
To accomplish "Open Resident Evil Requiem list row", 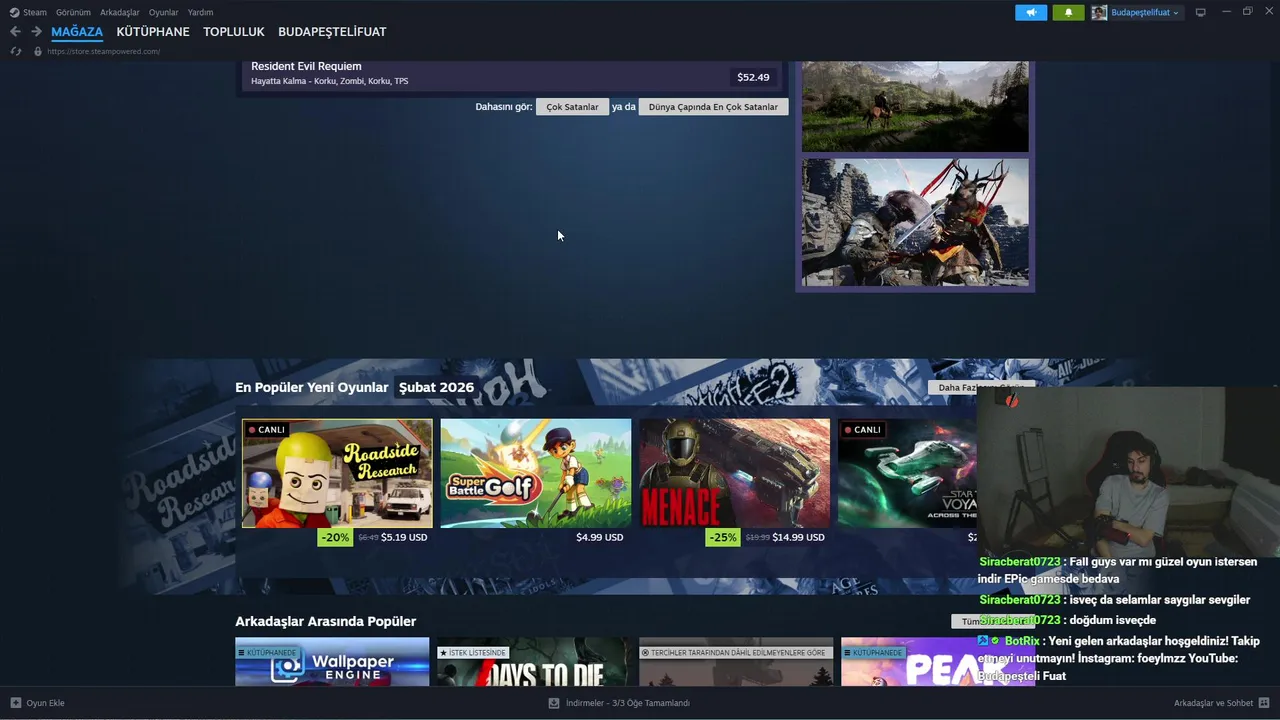I will tap(512, 76).
